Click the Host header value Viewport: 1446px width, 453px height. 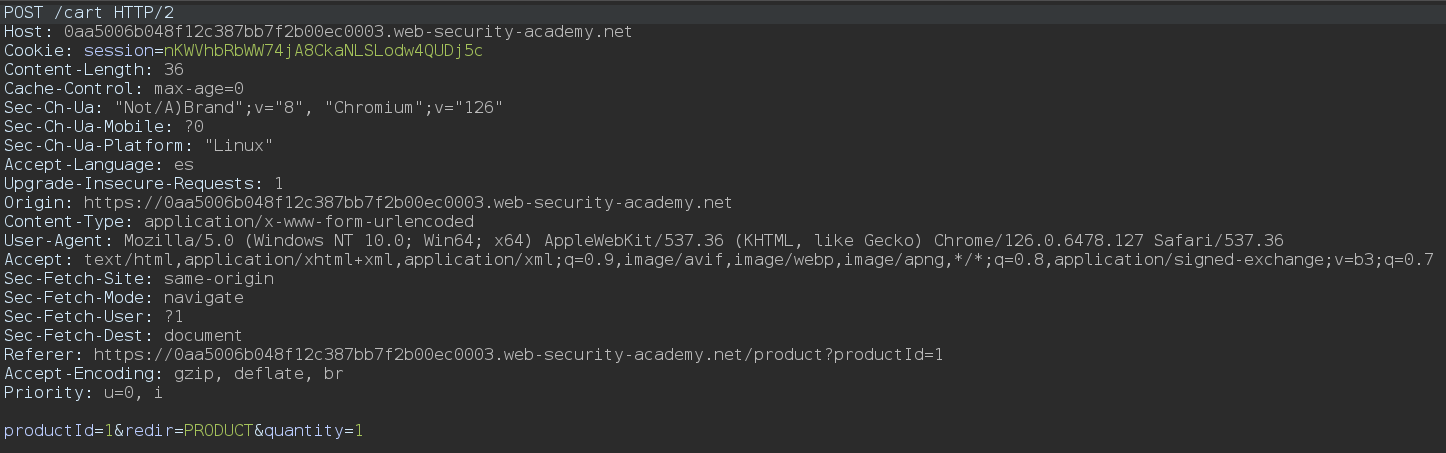click(353, 32)
